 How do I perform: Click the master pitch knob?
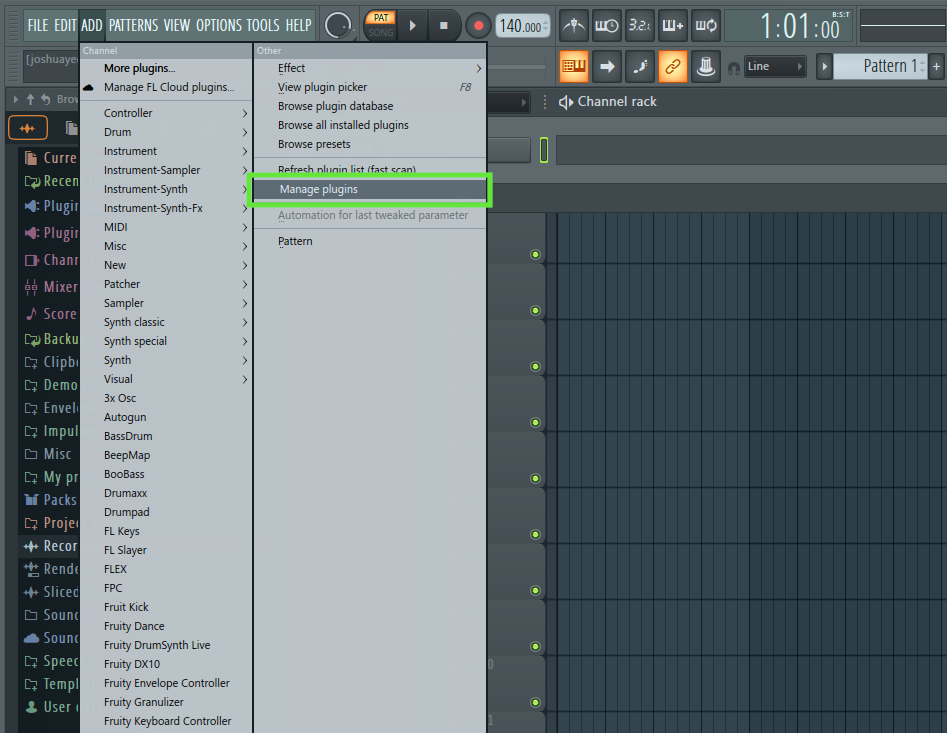coord(338,25)
